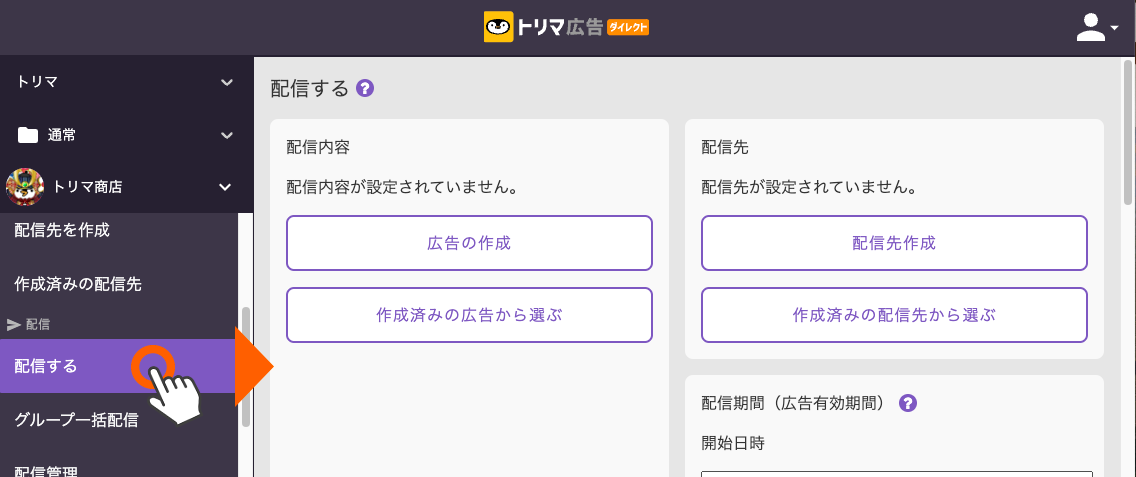Click the トリマ広告 ダイレクト brand text
The height and width of the screenshot is (477, 1136).
(582, 28)
